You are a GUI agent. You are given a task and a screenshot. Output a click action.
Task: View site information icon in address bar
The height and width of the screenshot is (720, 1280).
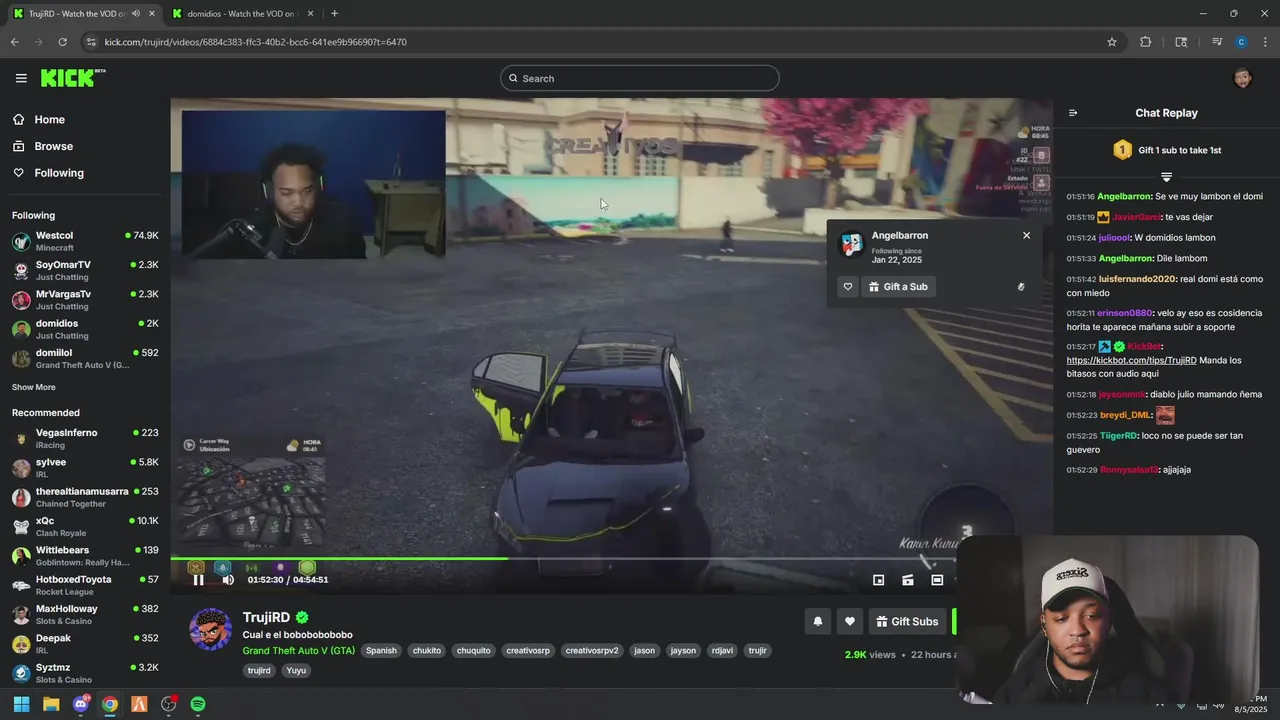(x=91, y=42)
